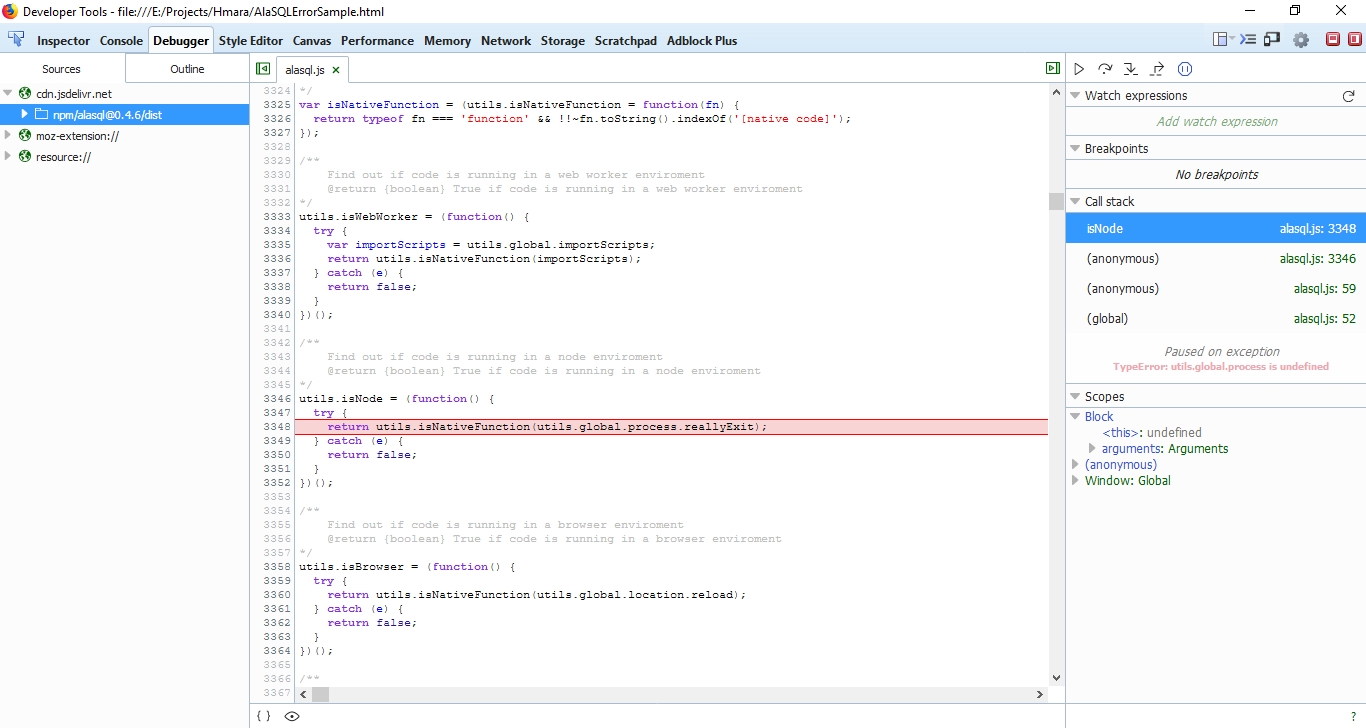This screenshot has height=728, width=1366.
Task: Switch to the Console tab
Action: click(121, 41)
